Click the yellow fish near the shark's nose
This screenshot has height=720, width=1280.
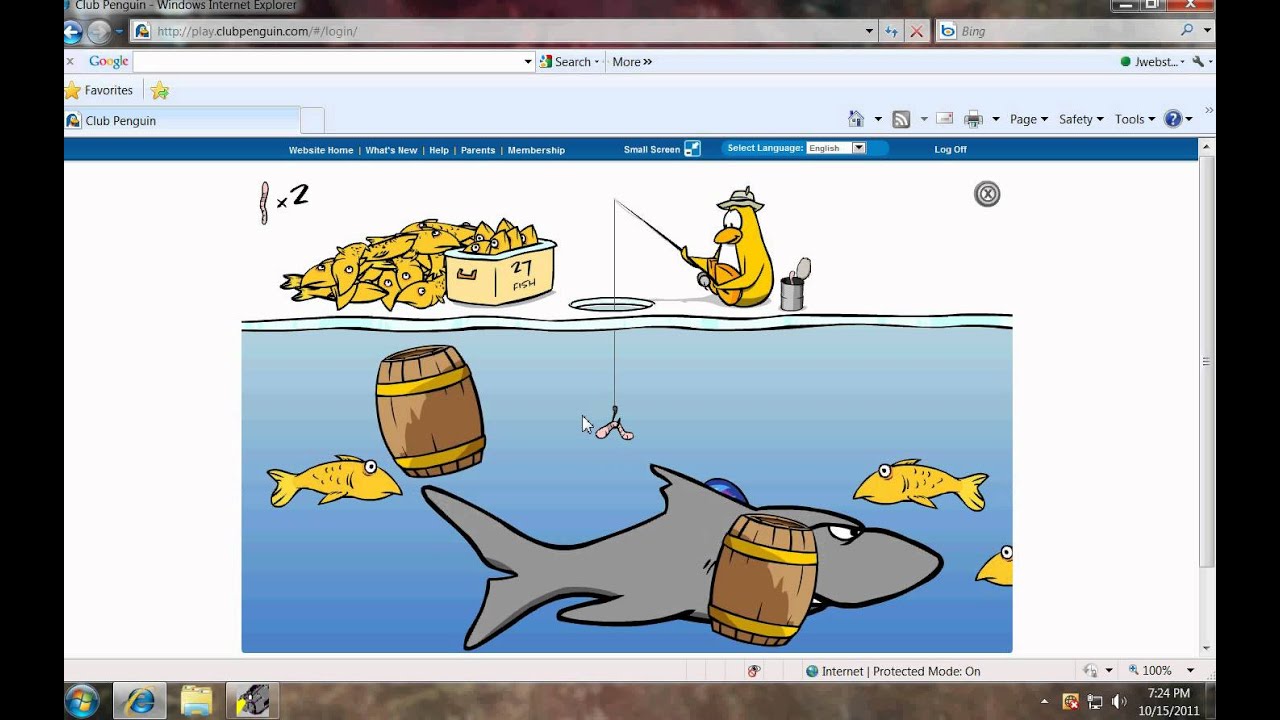pyautogui.click(x=920, y=485)
